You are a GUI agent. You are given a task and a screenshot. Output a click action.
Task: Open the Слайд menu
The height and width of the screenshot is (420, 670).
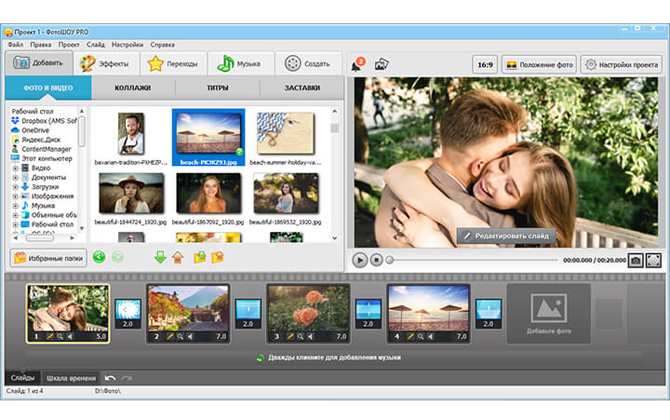(95, 44)
